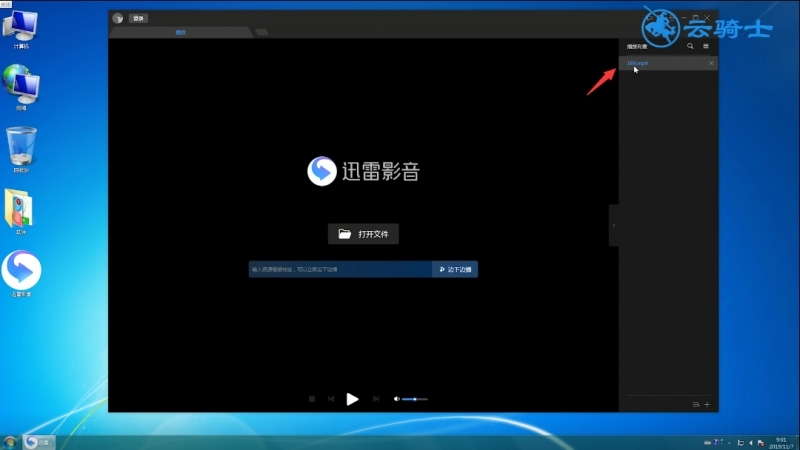Image resolution: width=800 pixels, height=450 pixels.
Task: Click the stop button in player controls
Action: 312,399
